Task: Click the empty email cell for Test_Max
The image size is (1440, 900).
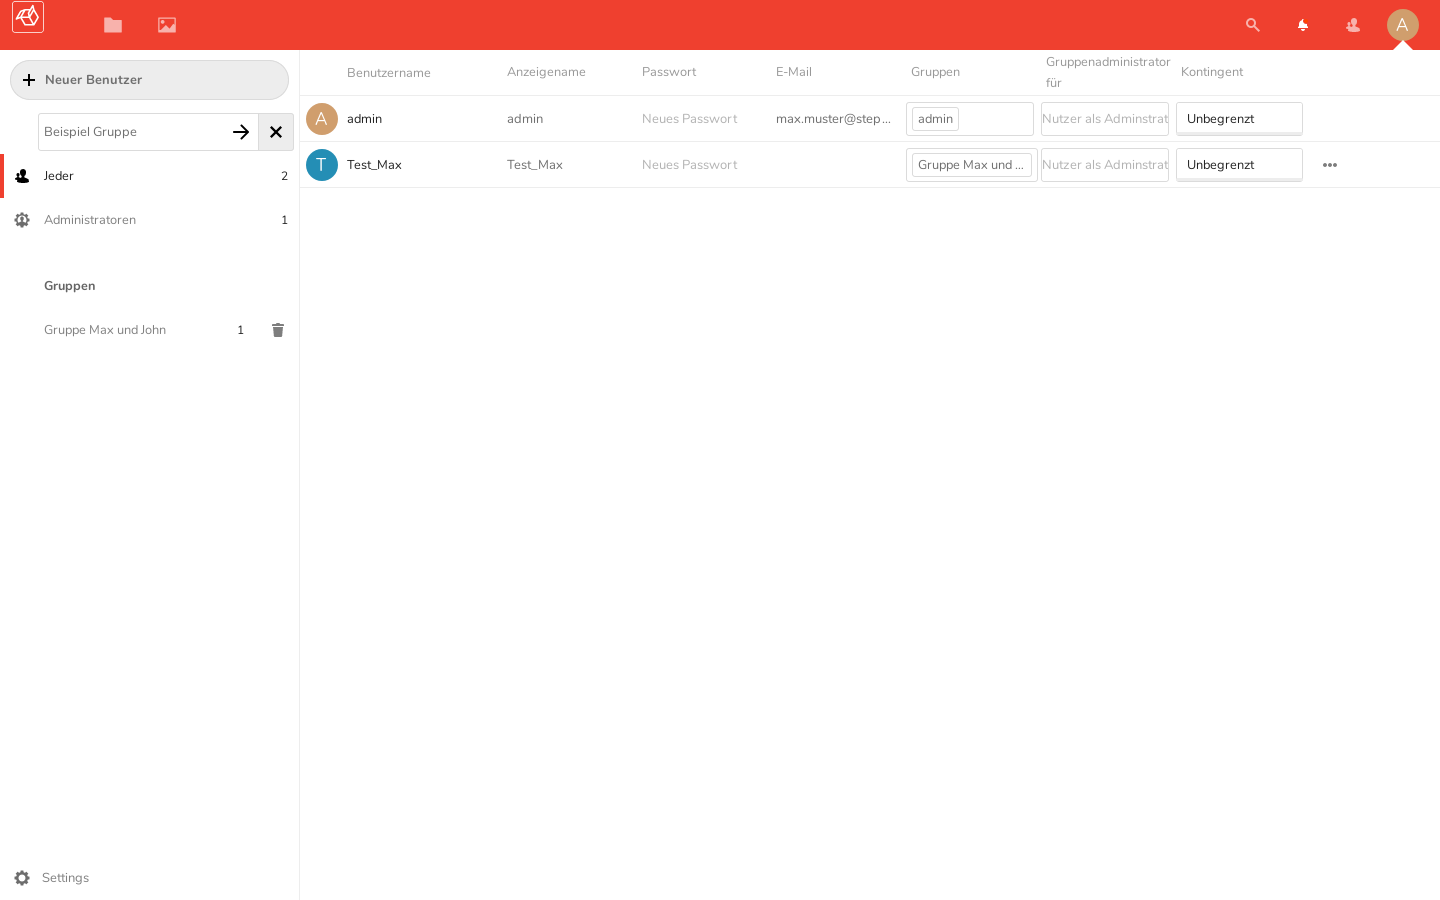Action: click(x=834, y=165)
